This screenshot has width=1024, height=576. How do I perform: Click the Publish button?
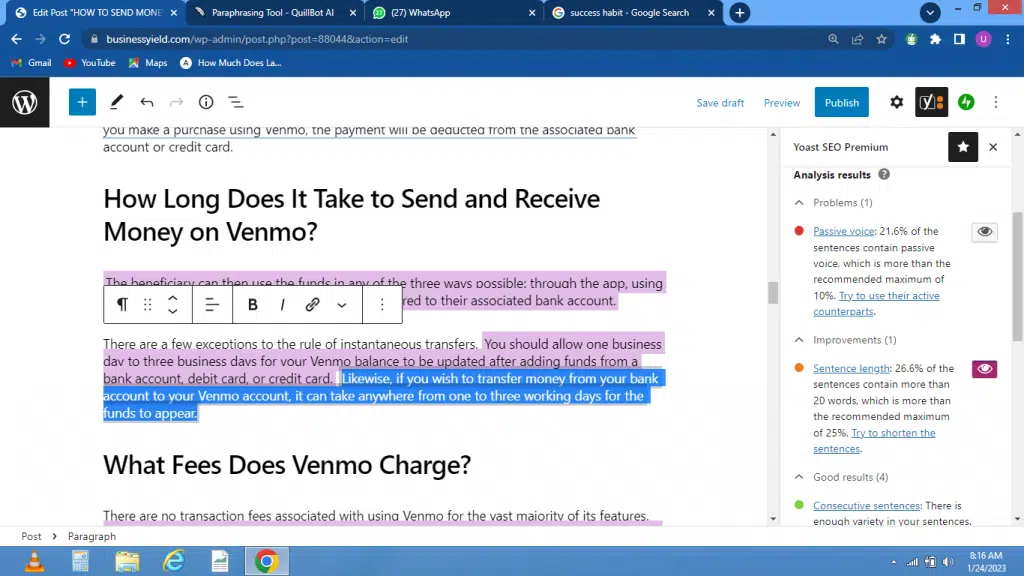pos(841,102)
